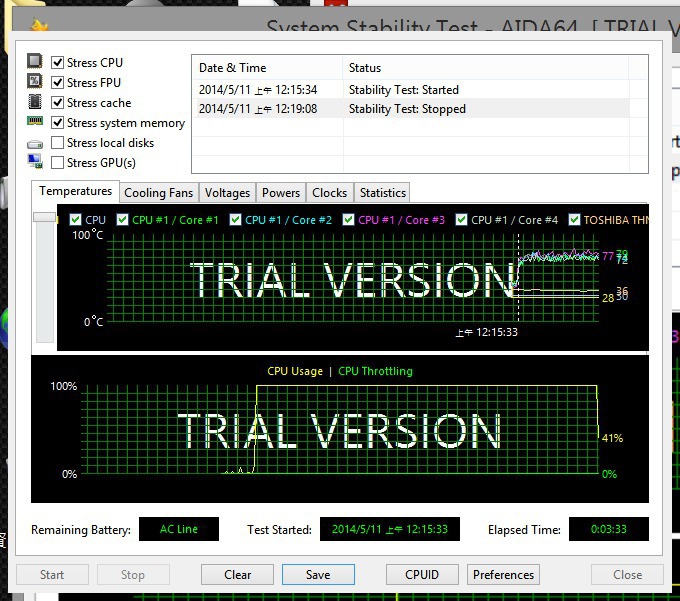Viewport: 680px width, 601px height.
Task: Click the Stop button
Action: 133,575
